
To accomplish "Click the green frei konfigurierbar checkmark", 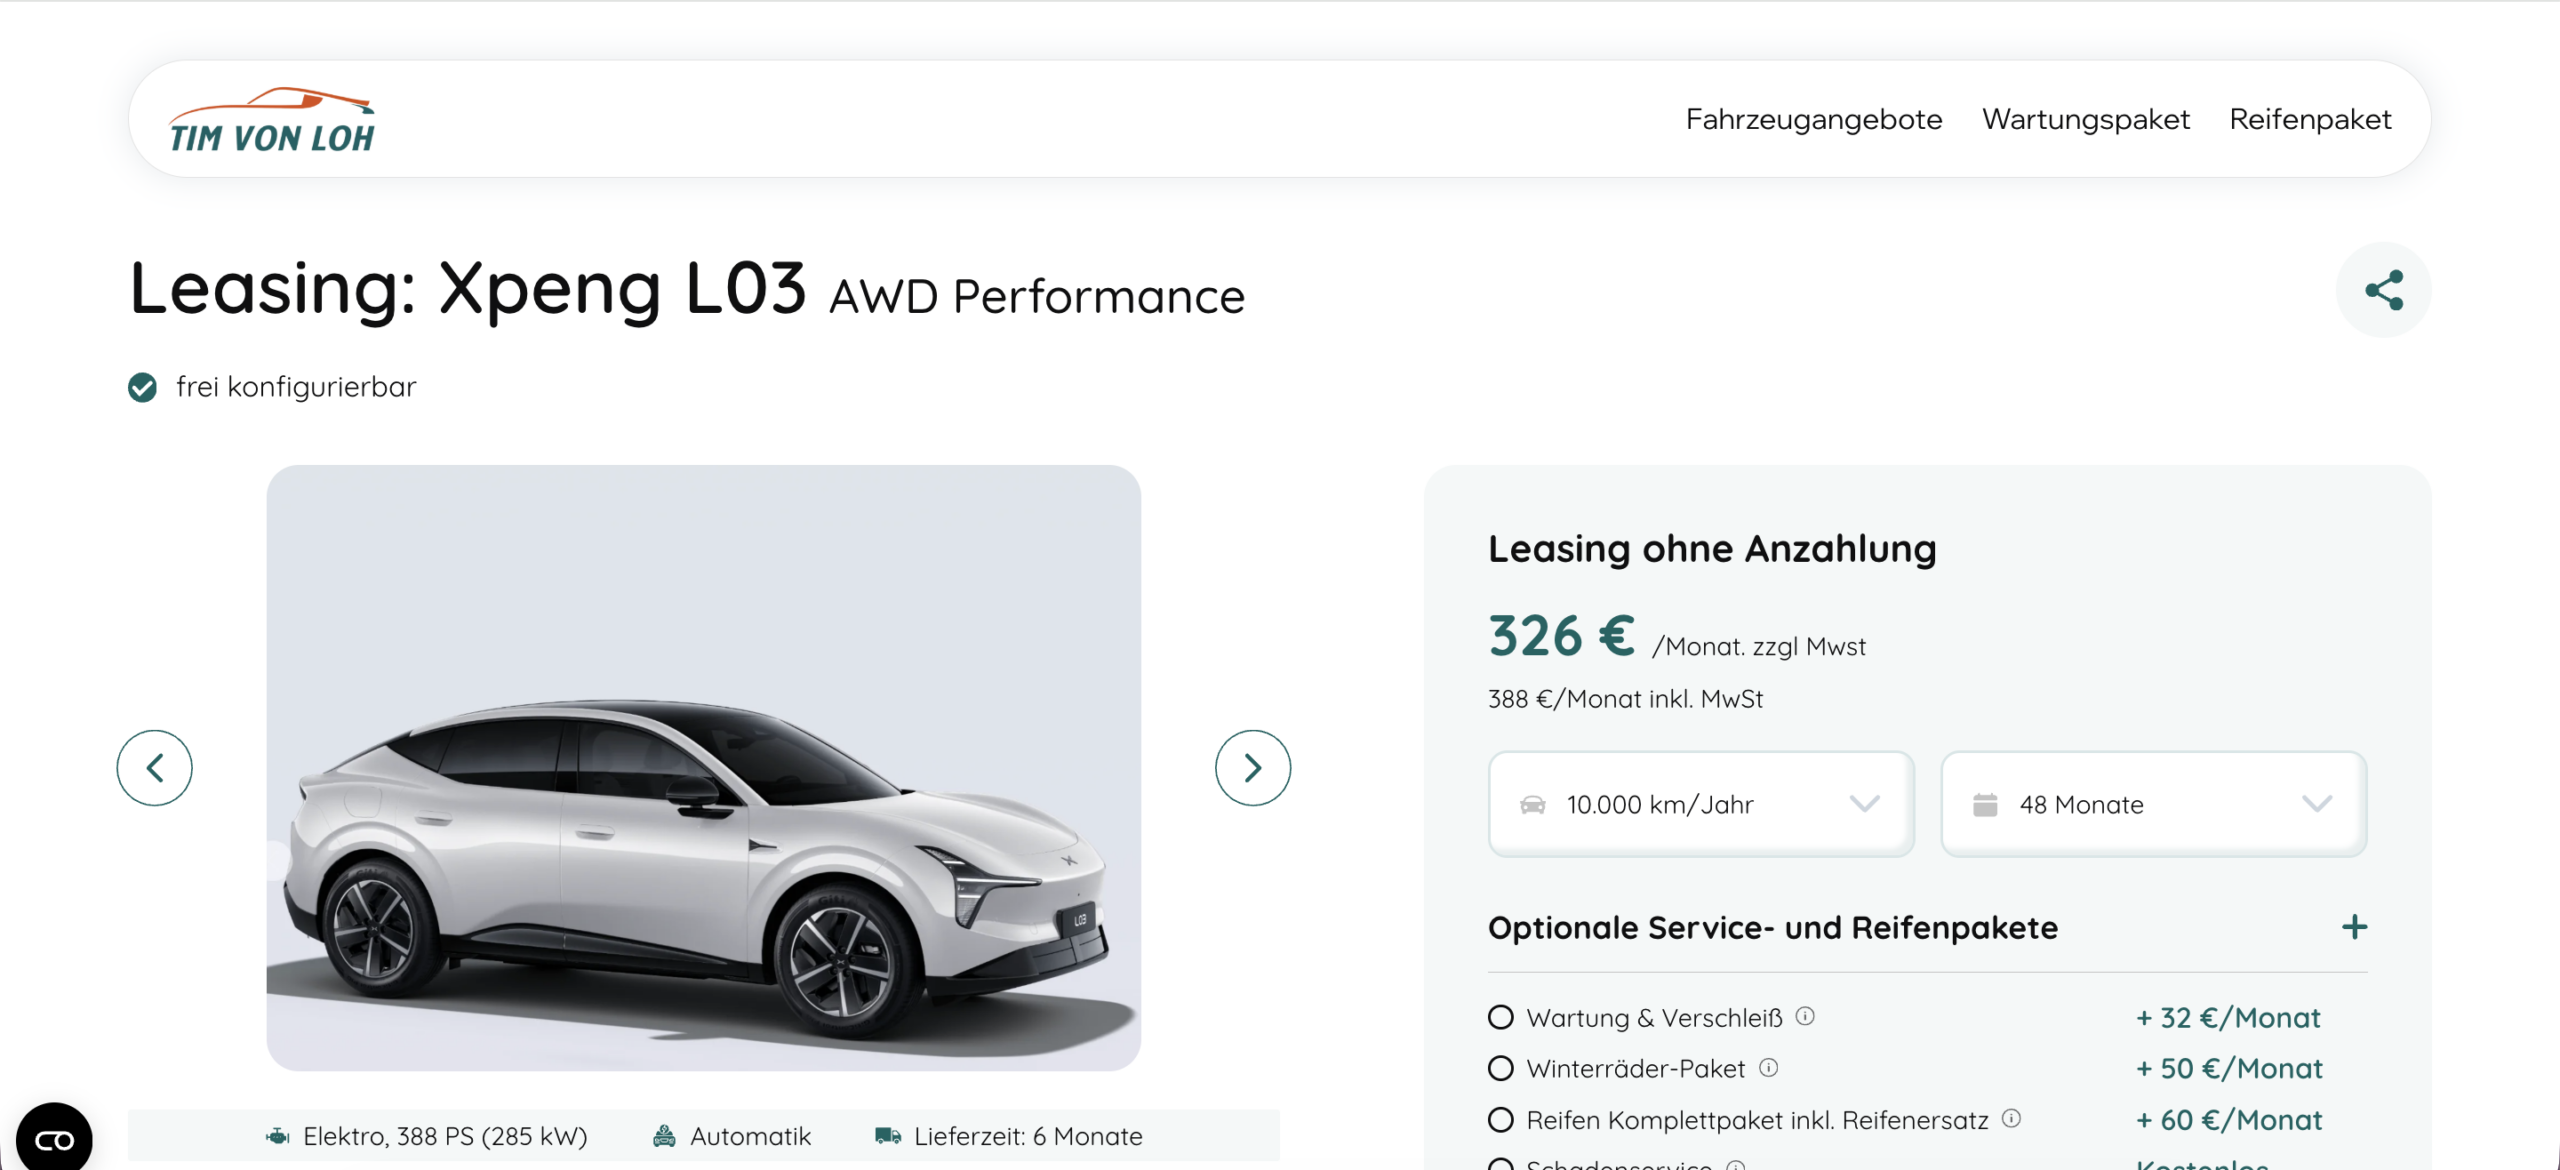I will click(x=142, y=387).
